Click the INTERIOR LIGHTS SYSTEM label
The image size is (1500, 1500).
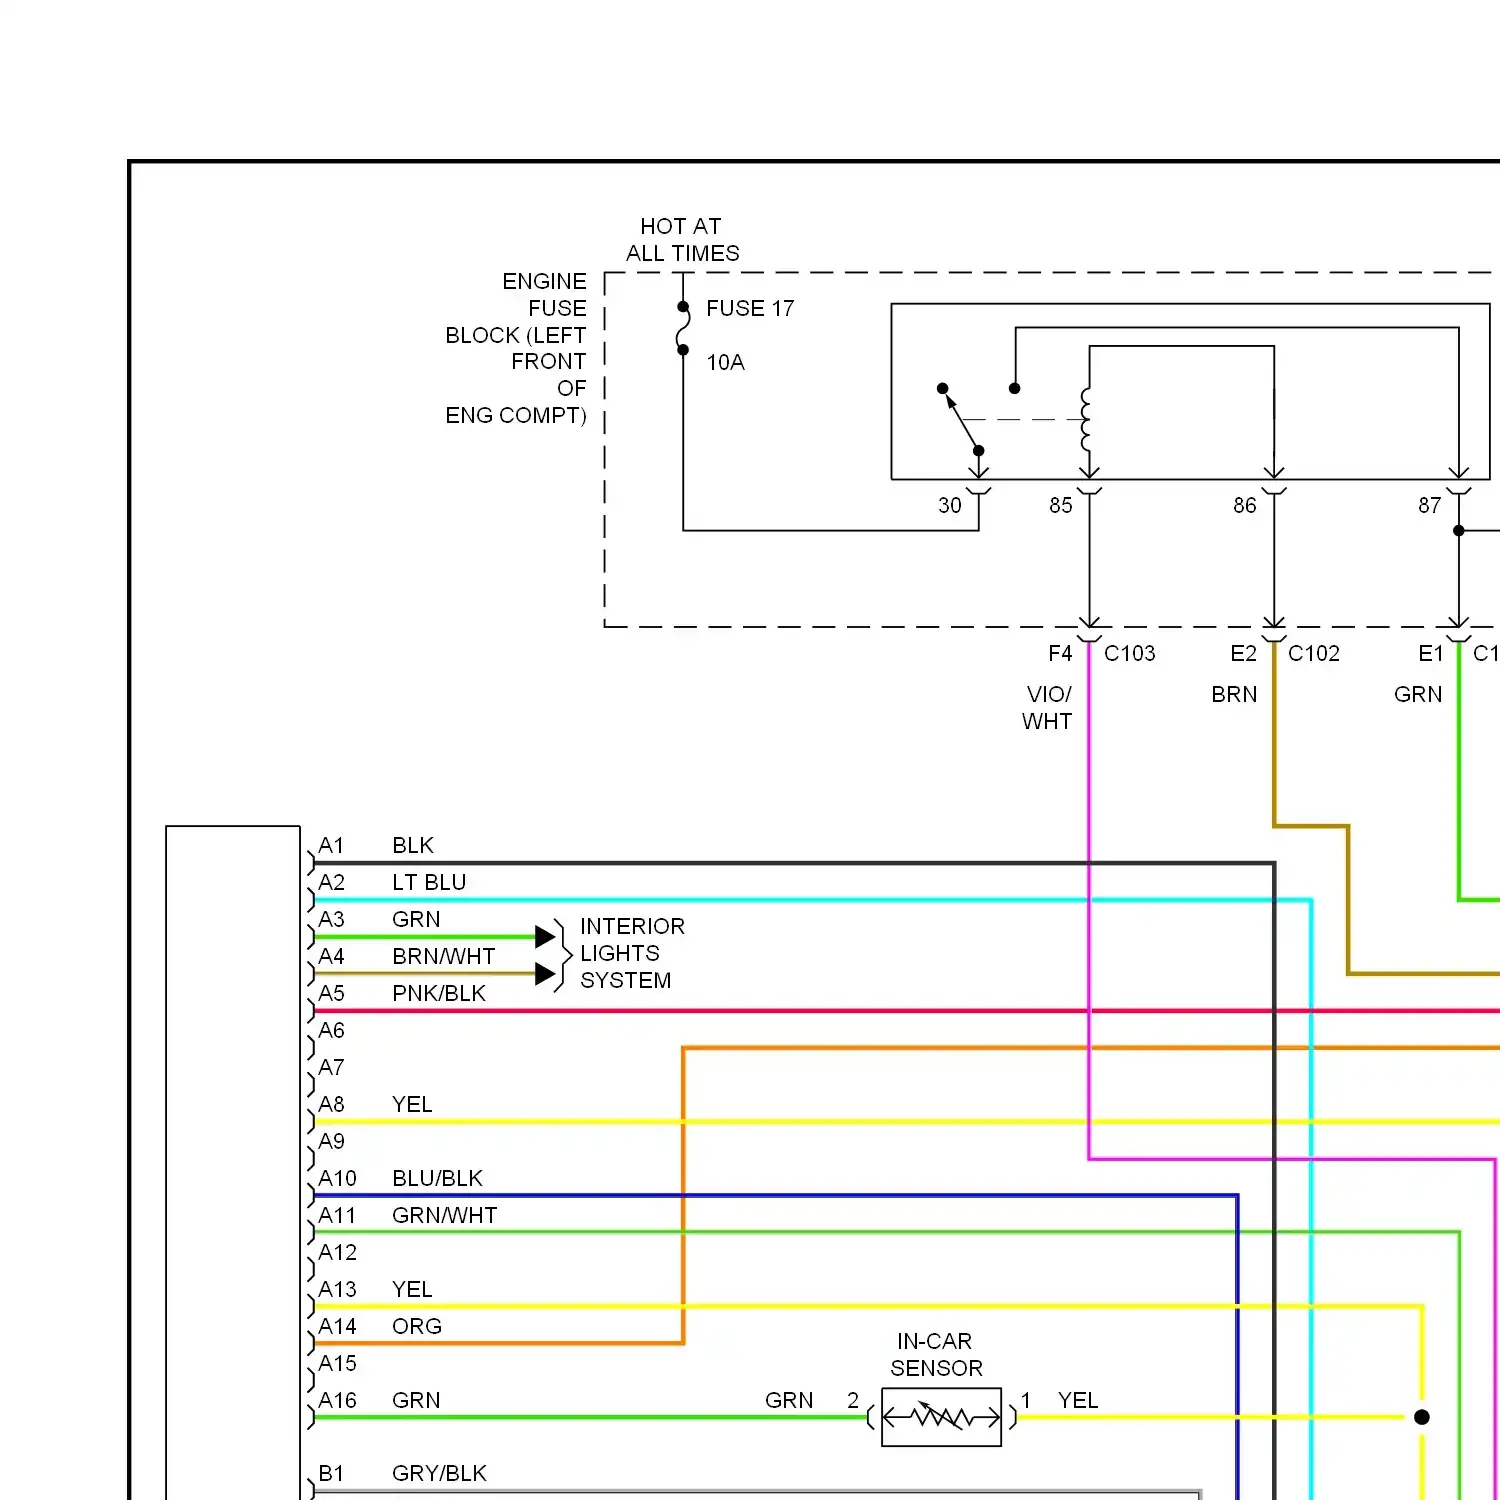click(x=632, y=953)
